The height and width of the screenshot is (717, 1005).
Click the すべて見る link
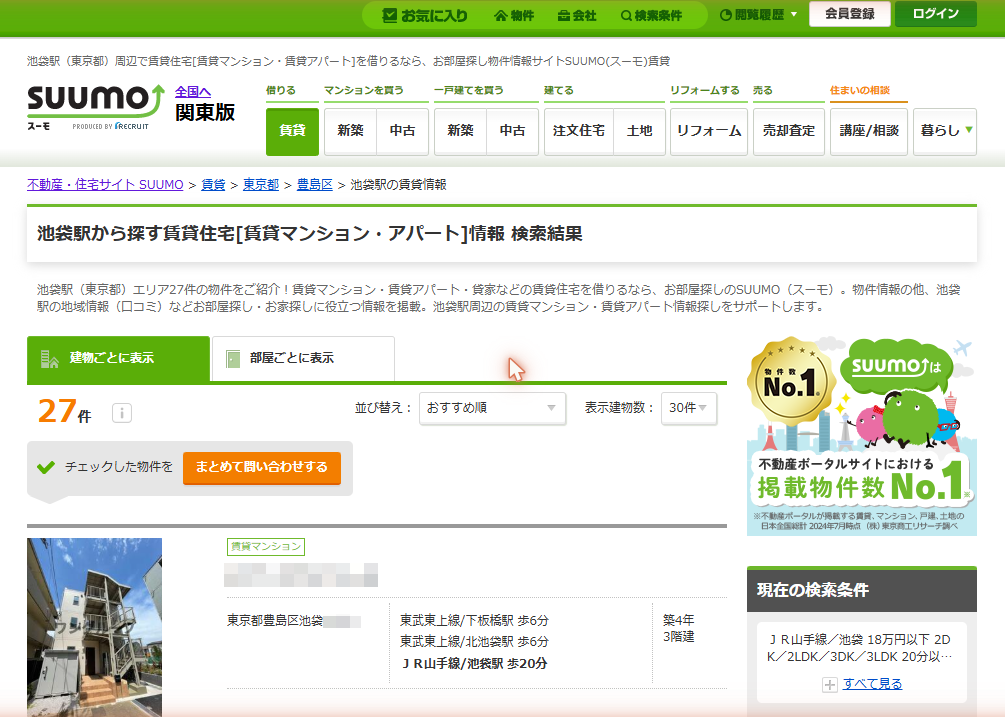[872, 684]
